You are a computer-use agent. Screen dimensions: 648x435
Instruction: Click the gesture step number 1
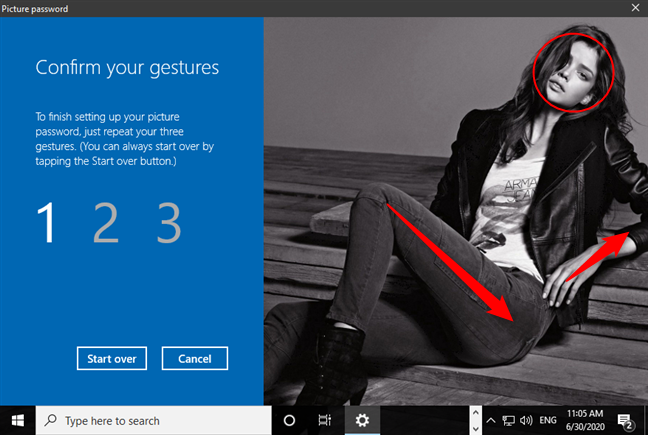(46, 222)
